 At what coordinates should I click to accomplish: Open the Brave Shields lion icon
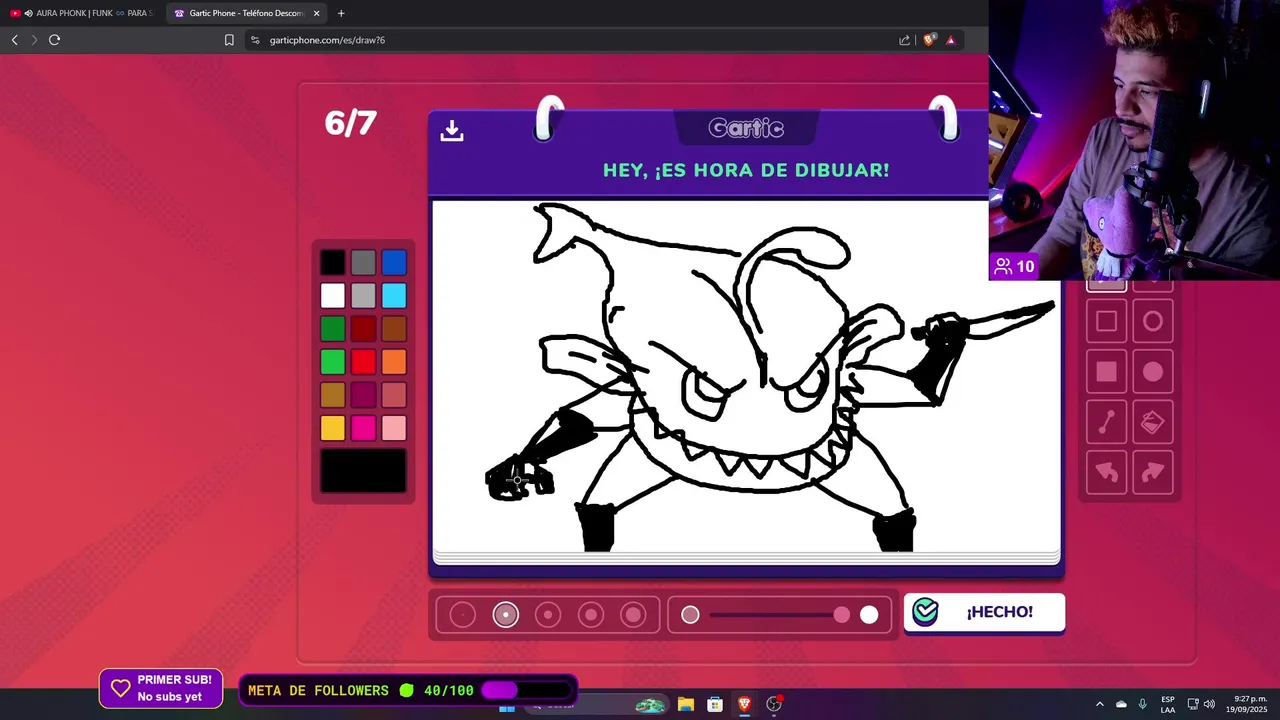click(x=929, y=40)
